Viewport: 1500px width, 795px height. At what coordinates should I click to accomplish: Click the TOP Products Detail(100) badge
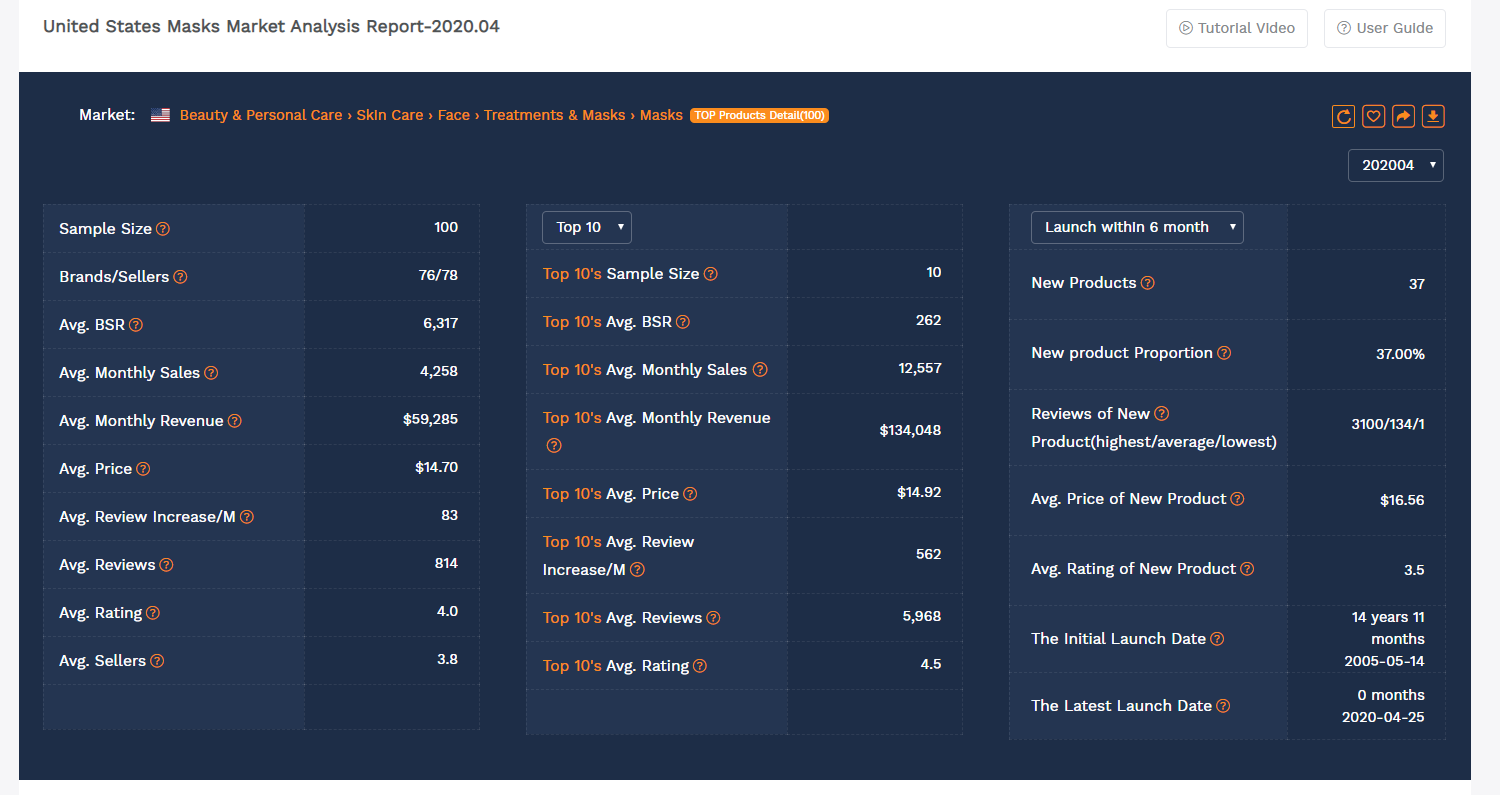pyautogui.click(x=759, y=115)
